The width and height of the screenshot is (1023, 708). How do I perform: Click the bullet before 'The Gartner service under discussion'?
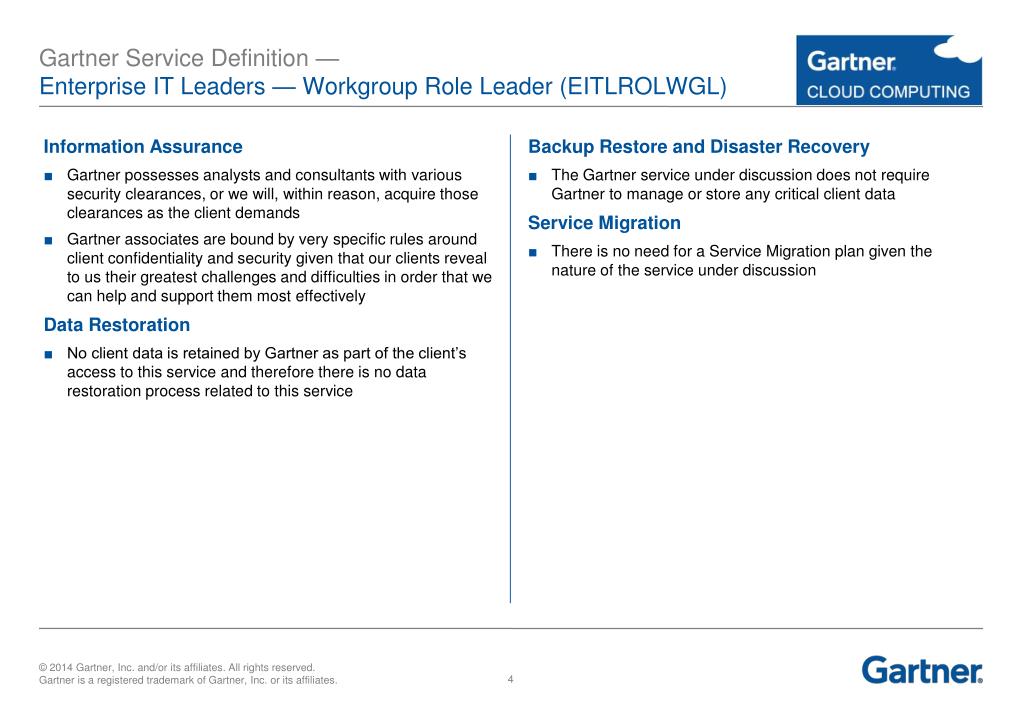click(x=533, y=176)
